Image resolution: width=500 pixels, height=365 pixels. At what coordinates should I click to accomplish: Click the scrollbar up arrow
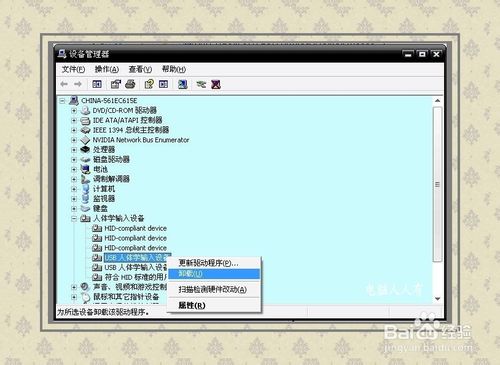coord(438,101)
